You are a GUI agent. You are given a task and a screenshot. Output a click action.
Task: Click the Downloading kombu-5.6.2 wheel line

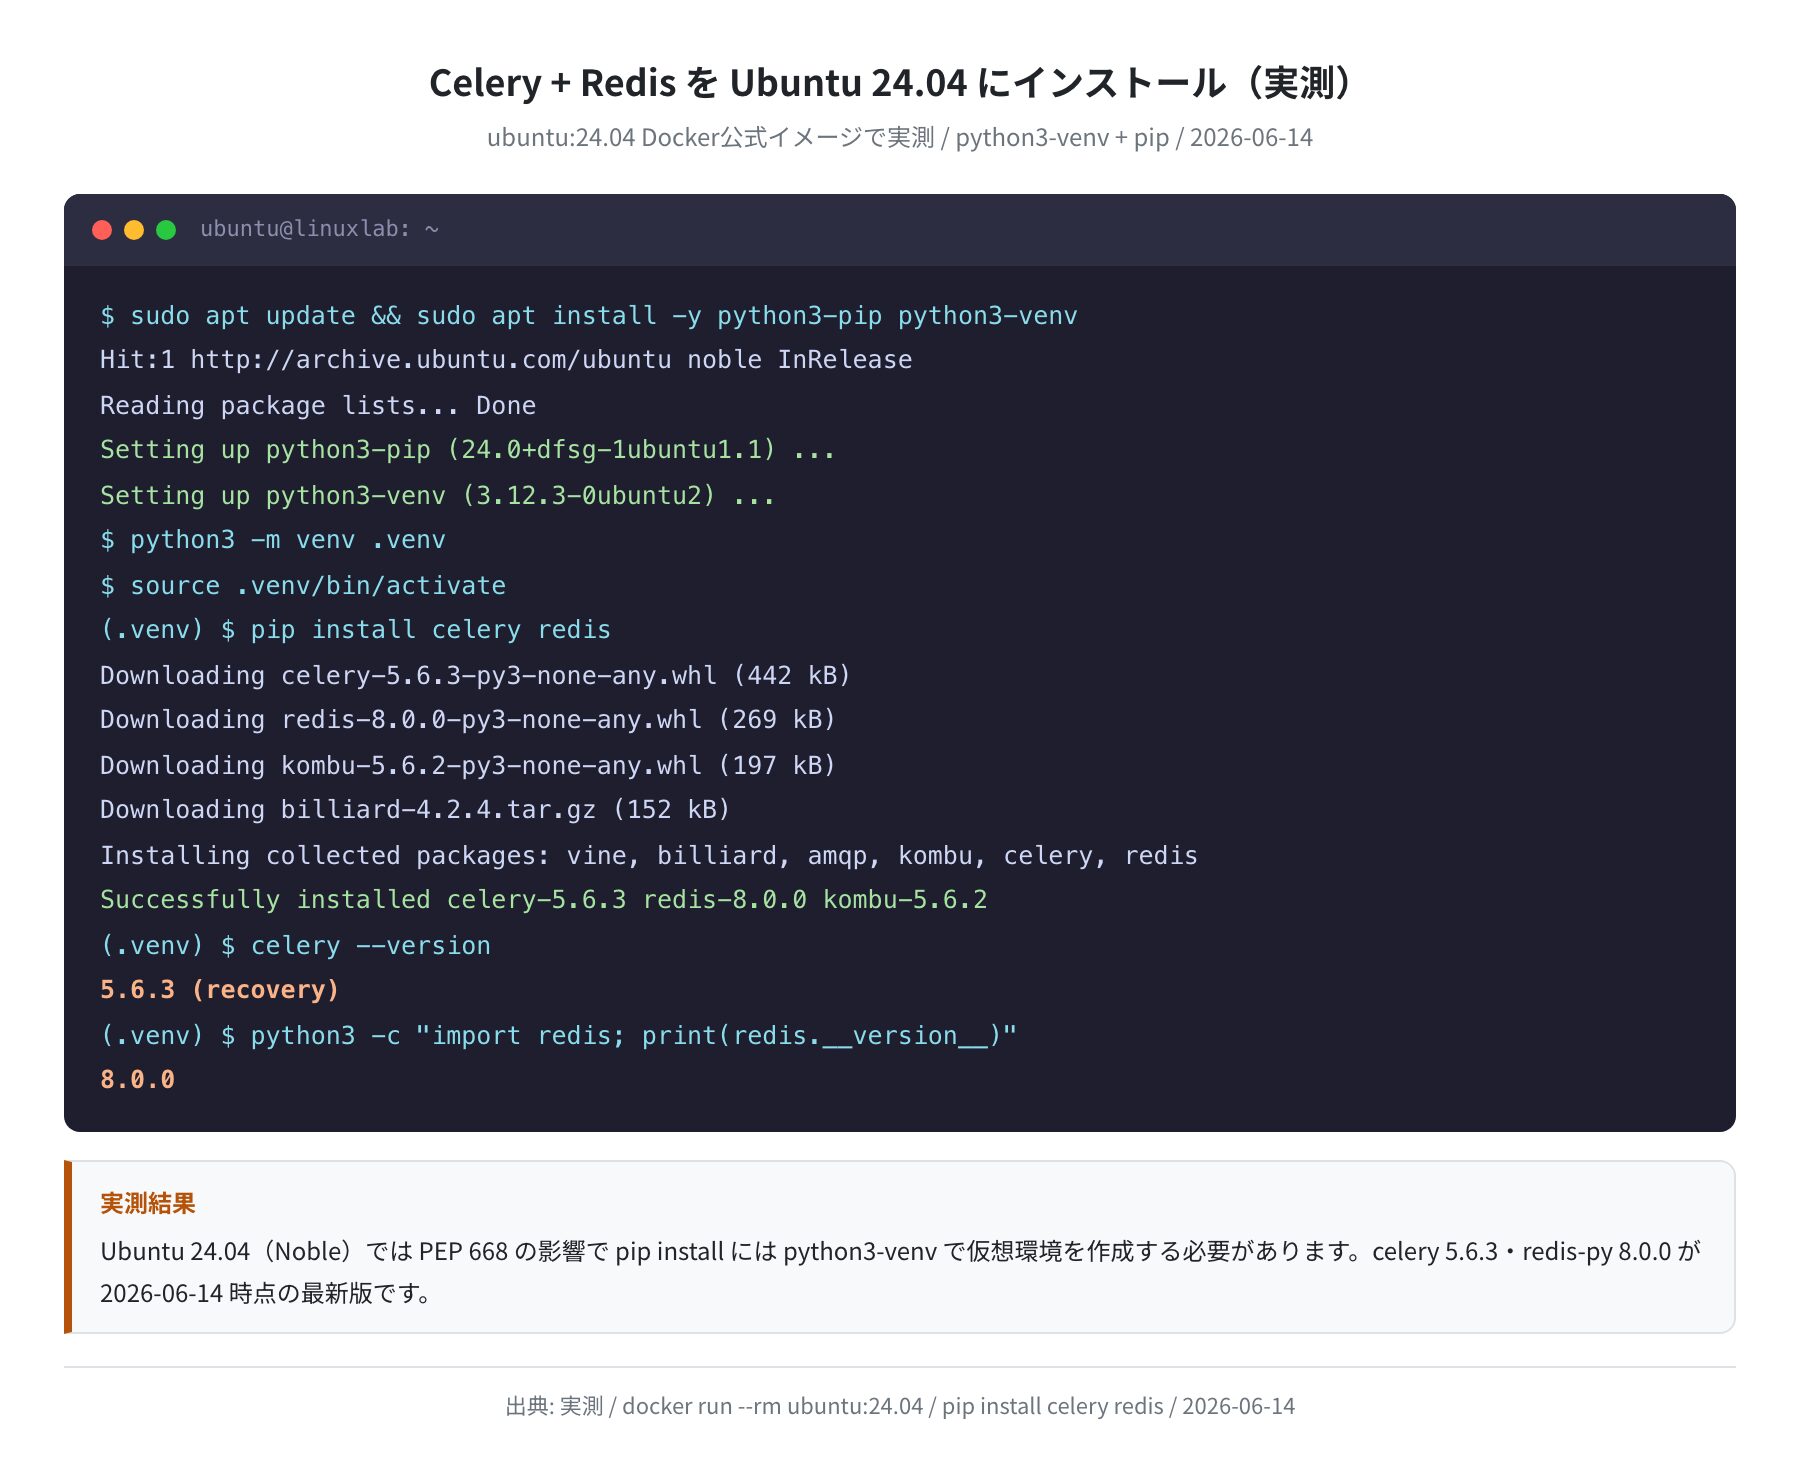(x=468, y=766)
